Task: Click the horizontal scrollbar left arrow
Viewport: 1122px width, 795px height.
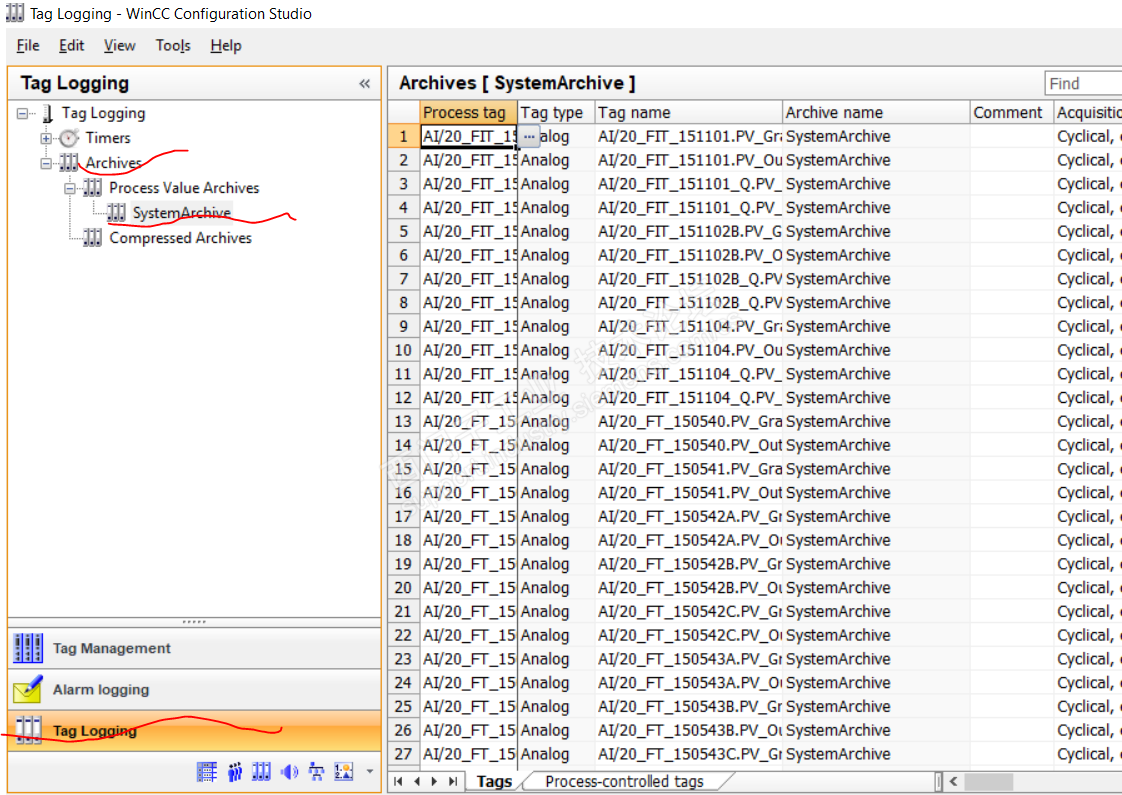Action: tap(953, 781)
